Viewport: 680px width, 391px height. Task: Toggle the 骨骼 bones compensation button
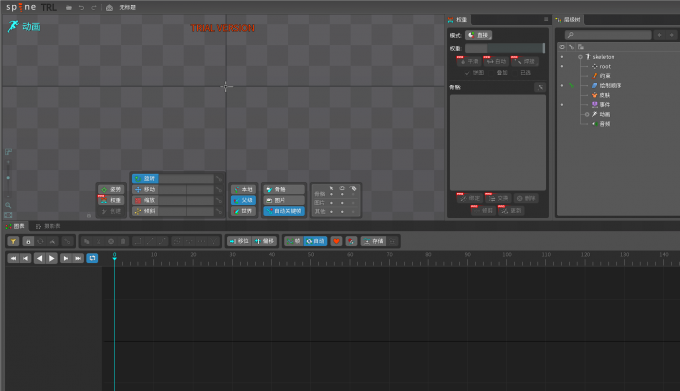(x=284, y=189)
